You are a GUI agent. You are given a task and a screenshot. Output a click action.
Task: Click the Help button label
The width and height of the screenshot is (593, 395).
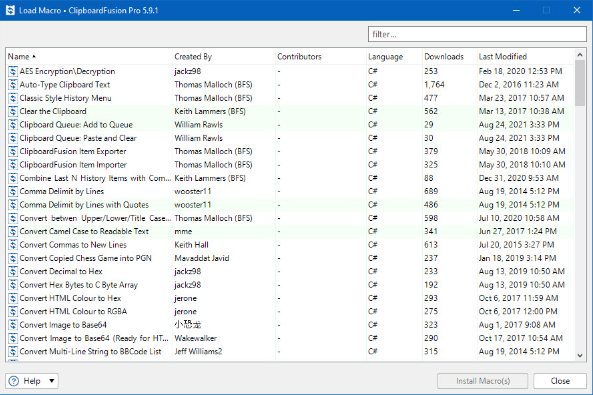click(x=32, y=381)
